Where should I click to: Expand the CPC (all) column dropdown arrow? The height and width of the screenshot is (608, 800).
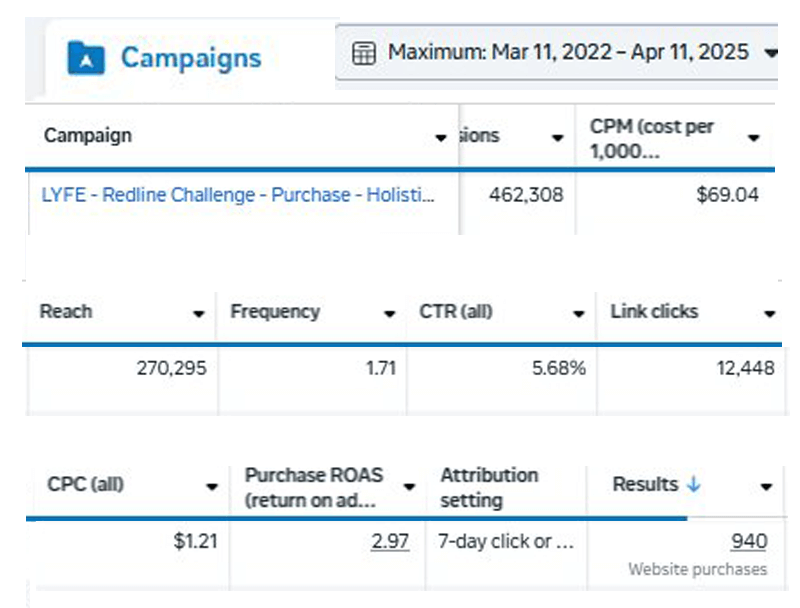coord(211,487)
